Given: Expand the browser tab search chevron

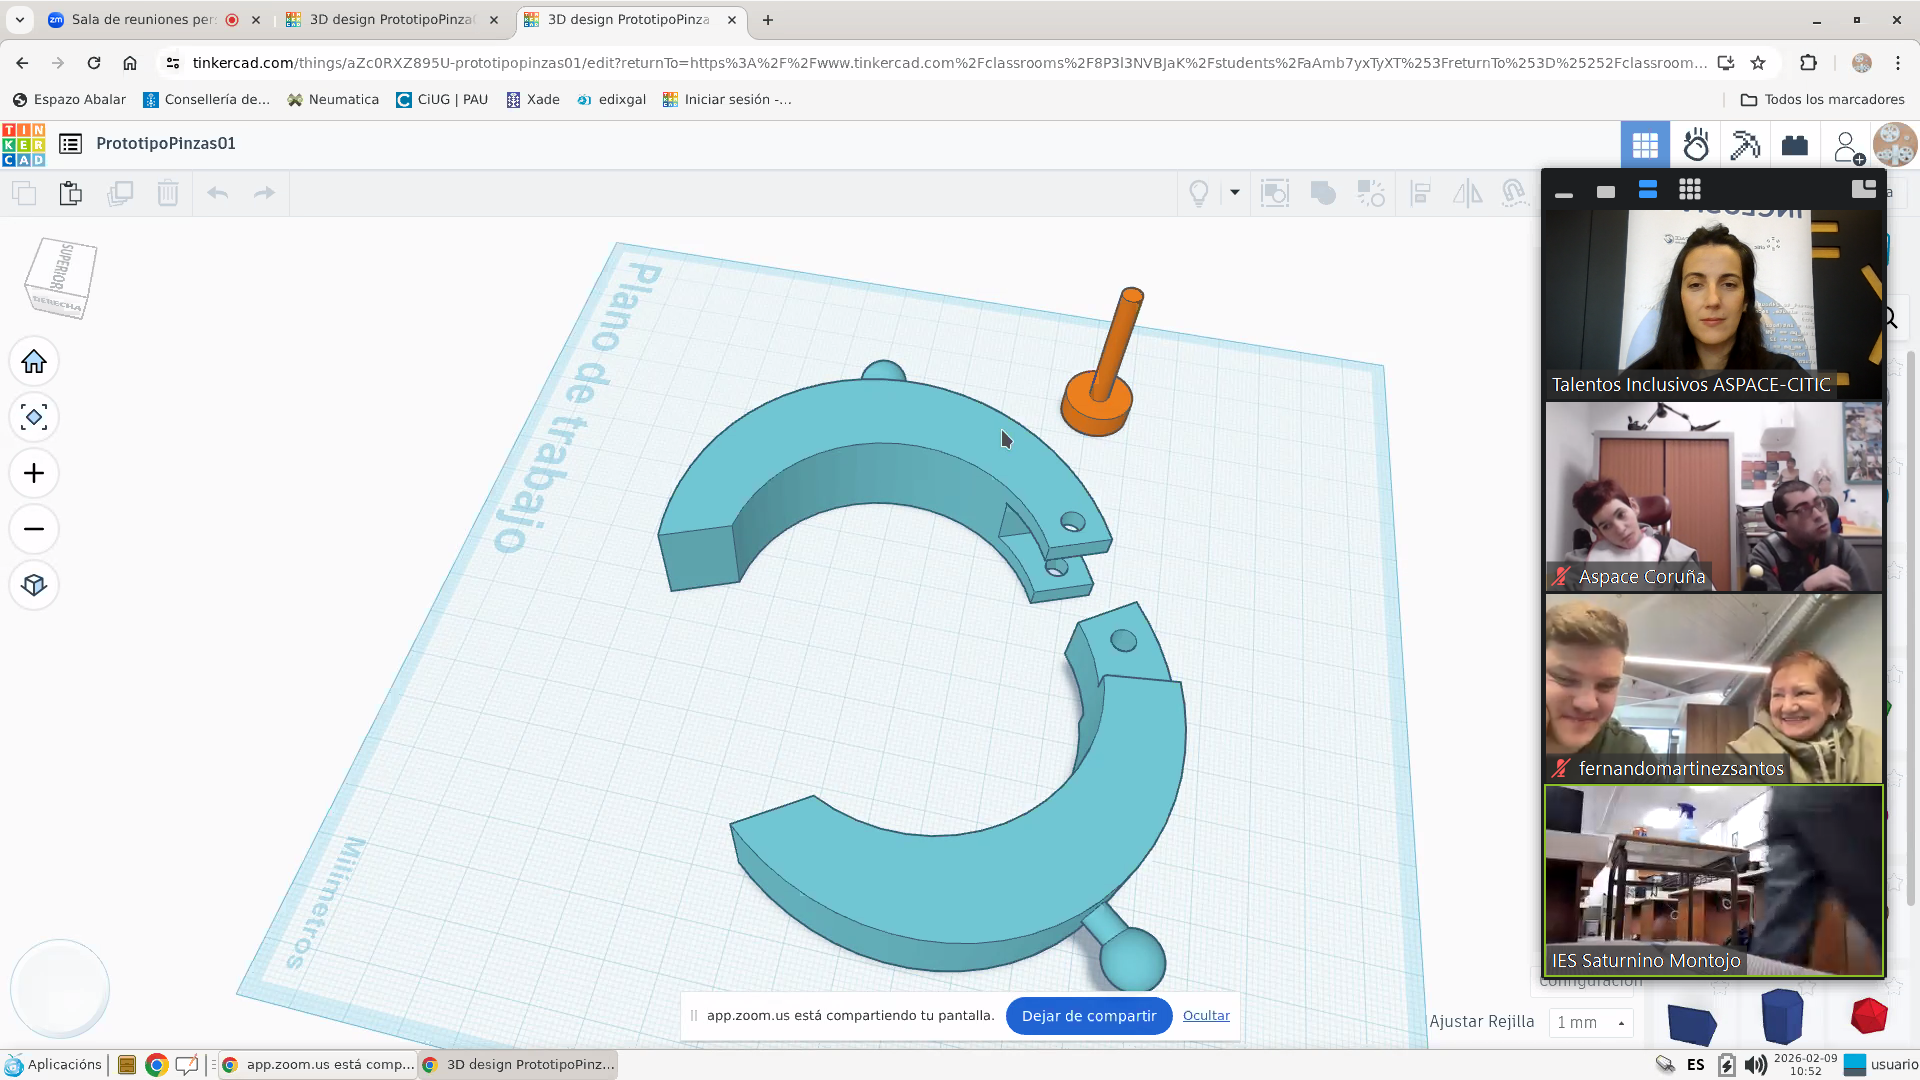Looking at the screenshot, I should (x=20, y=19).
